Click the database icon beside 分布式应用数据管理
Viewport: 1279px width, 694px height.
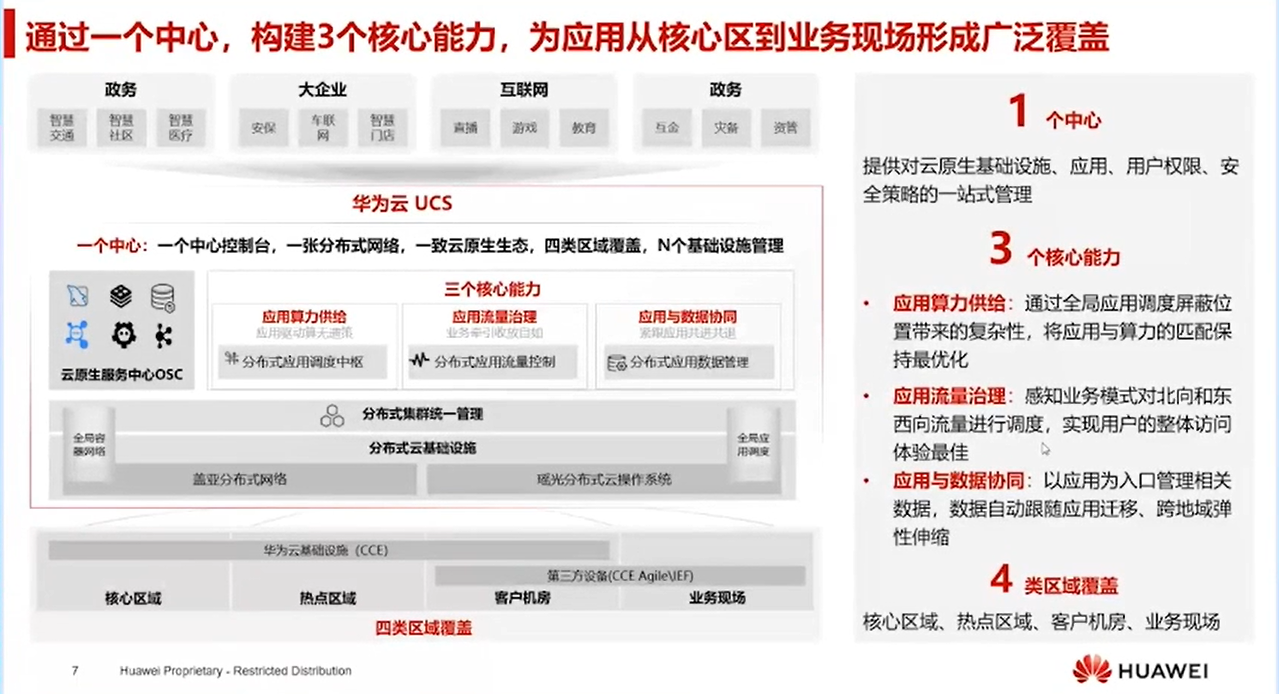tap(616, 362)
